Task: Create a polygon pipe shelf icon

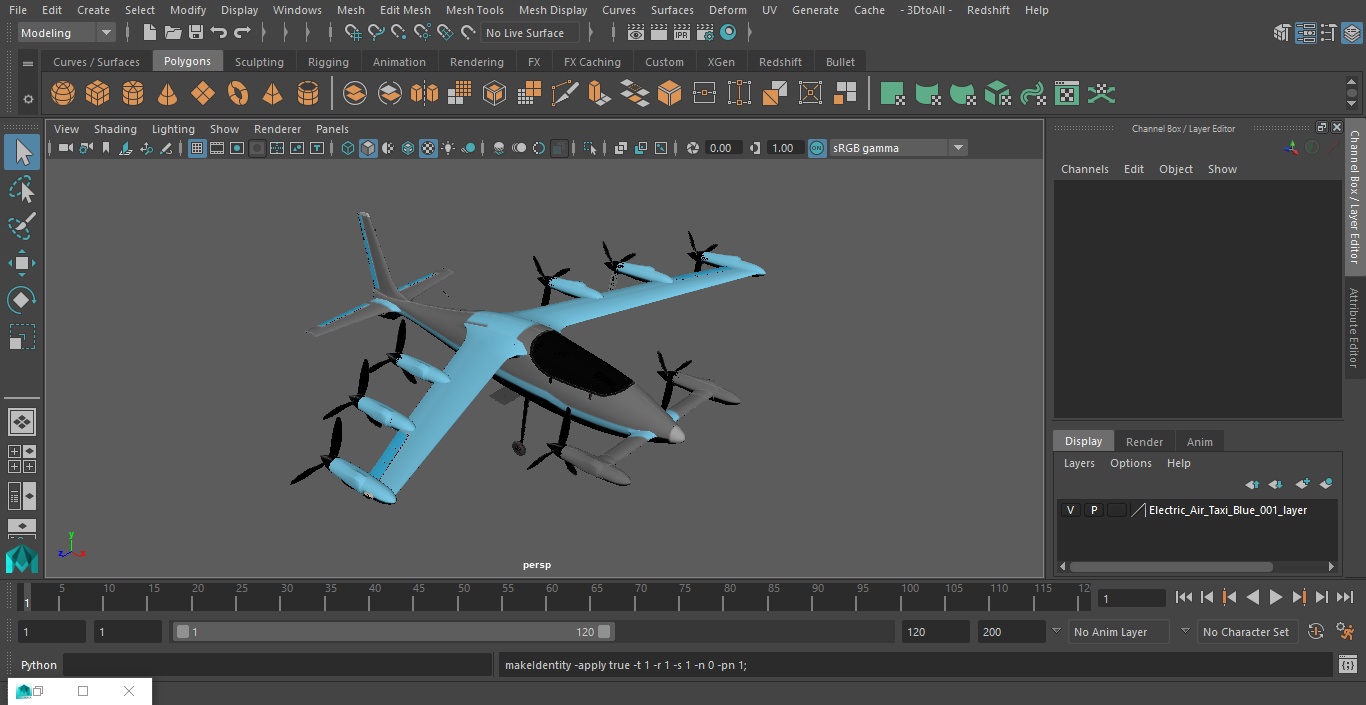Action: [308, 94]
